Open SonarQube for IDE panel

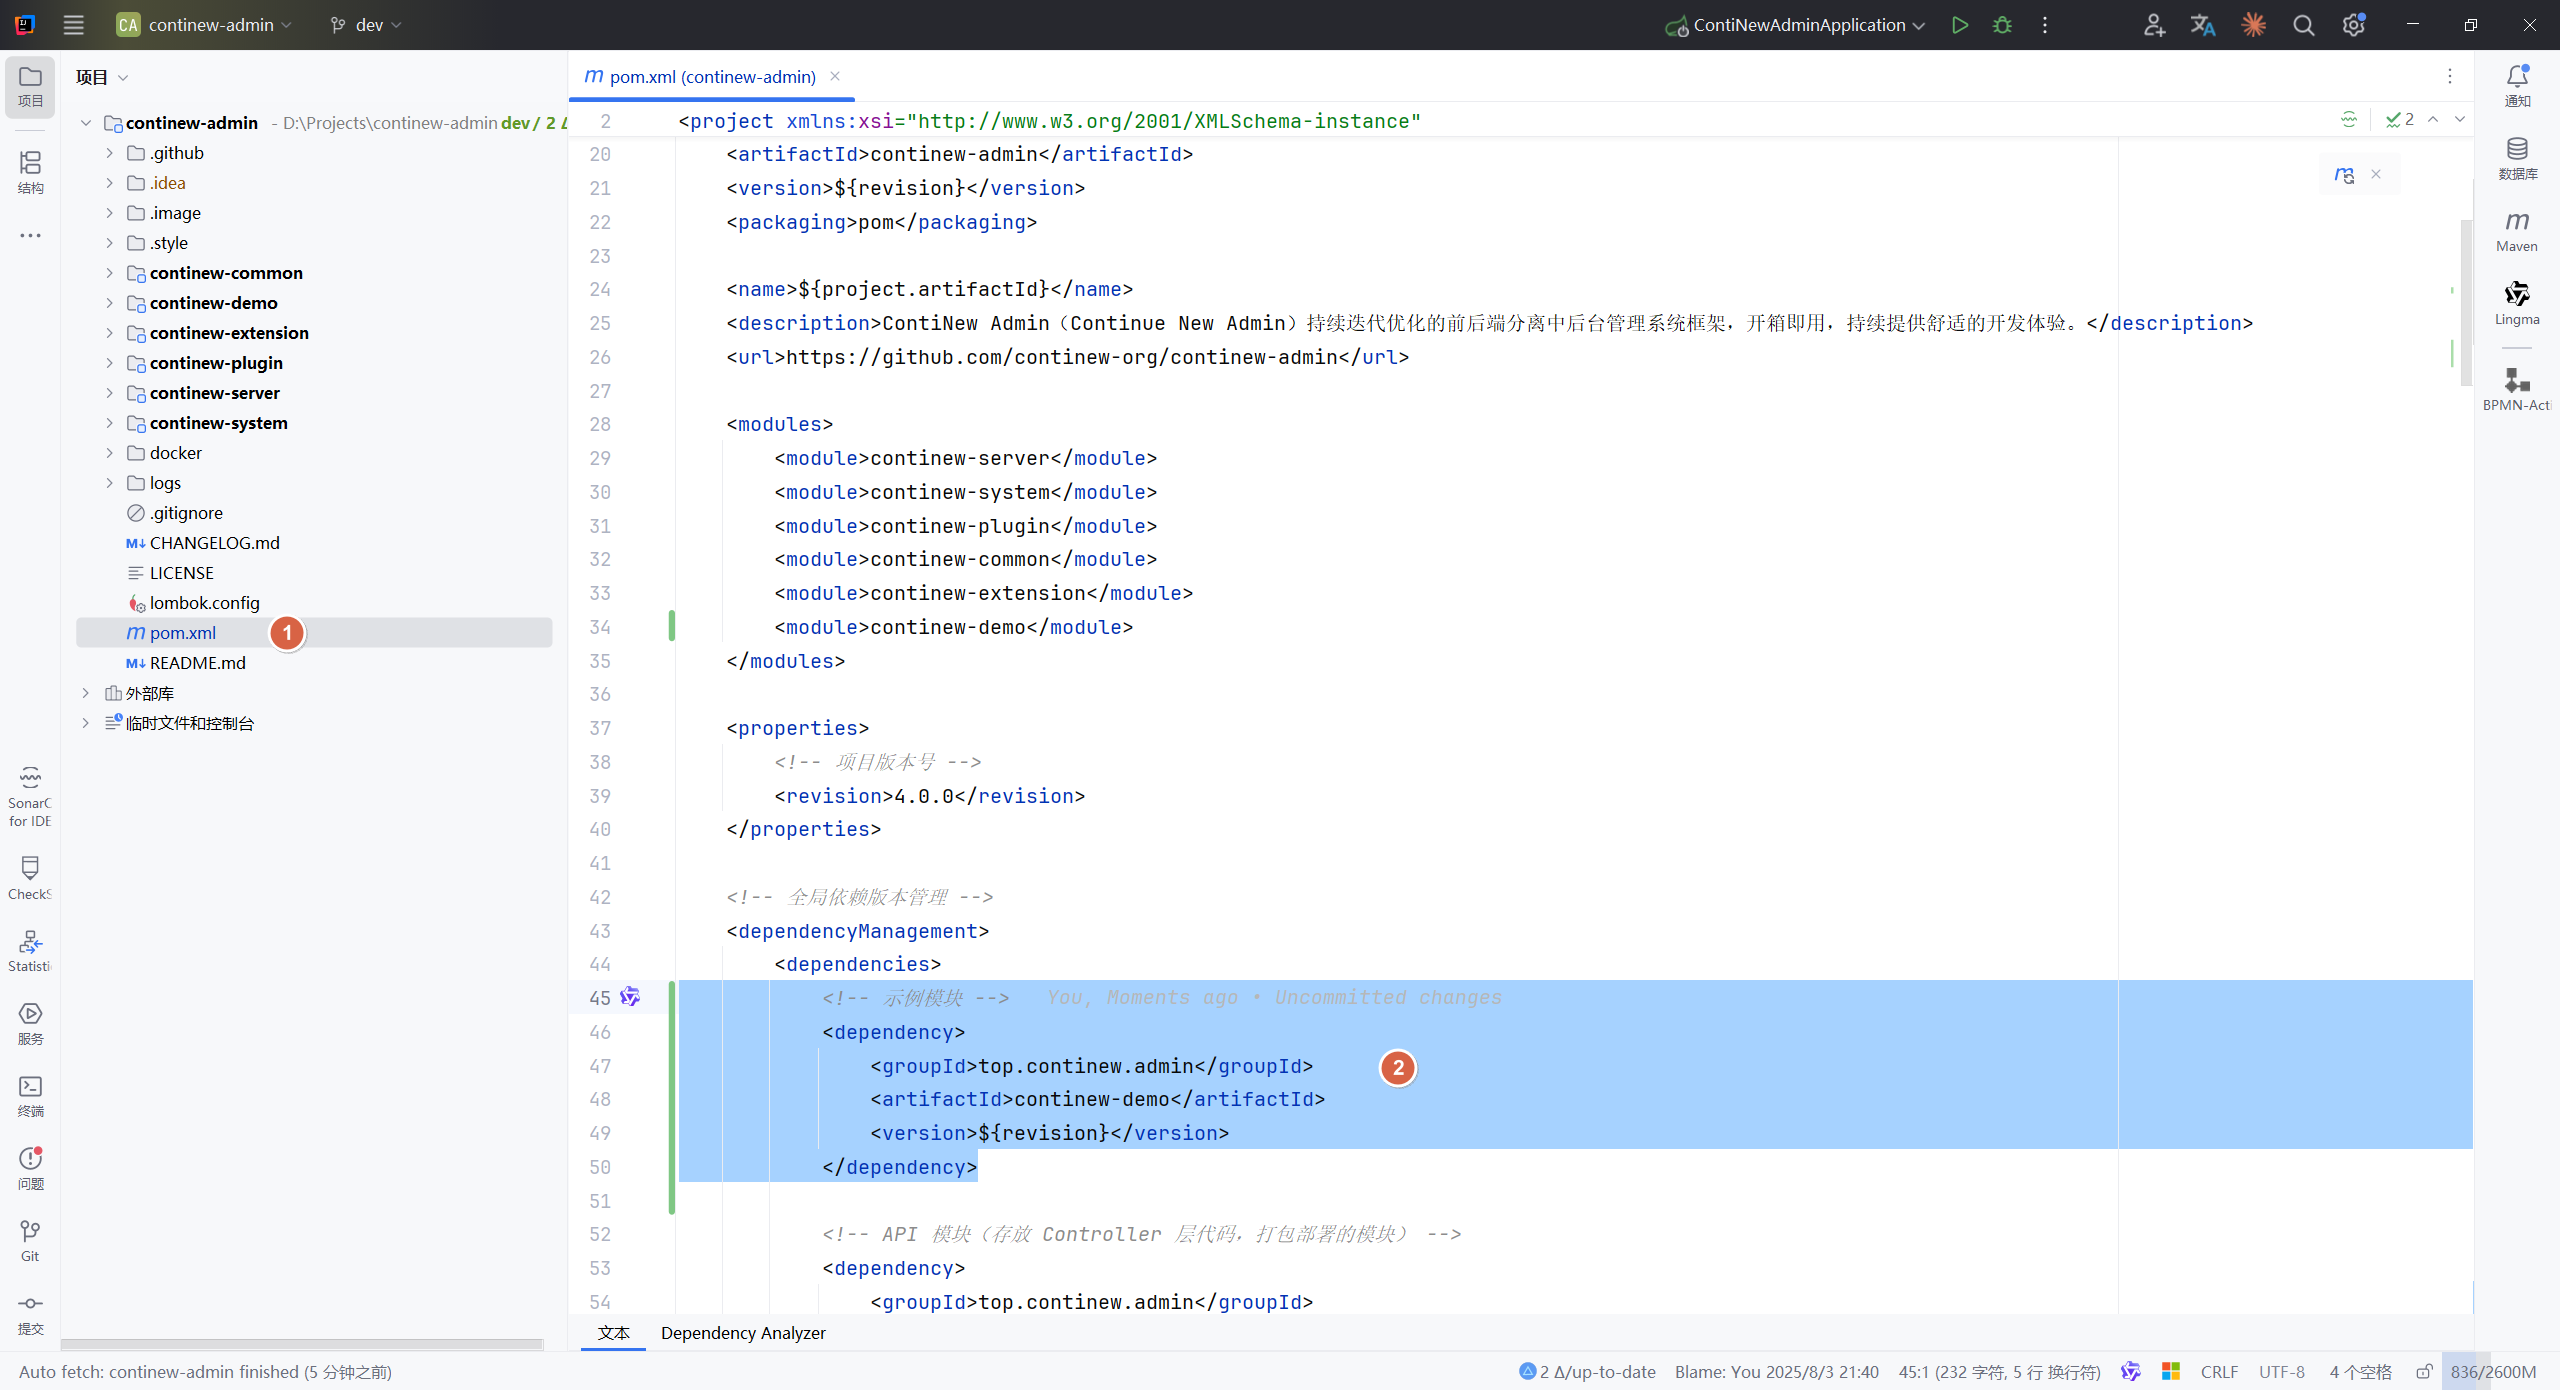(30, 796)
